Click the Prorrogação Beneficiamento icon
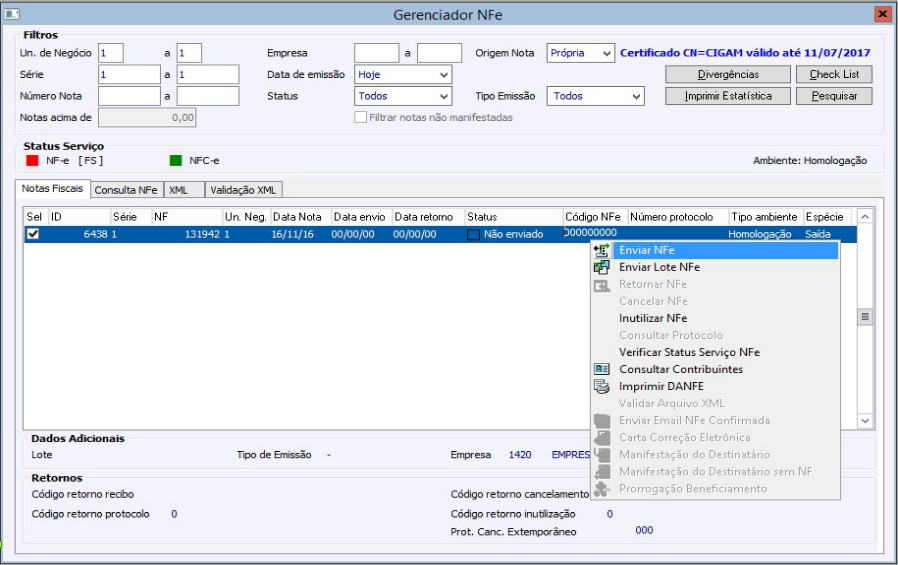The width and height of the screenshot is (898, 565). (601, 489)
